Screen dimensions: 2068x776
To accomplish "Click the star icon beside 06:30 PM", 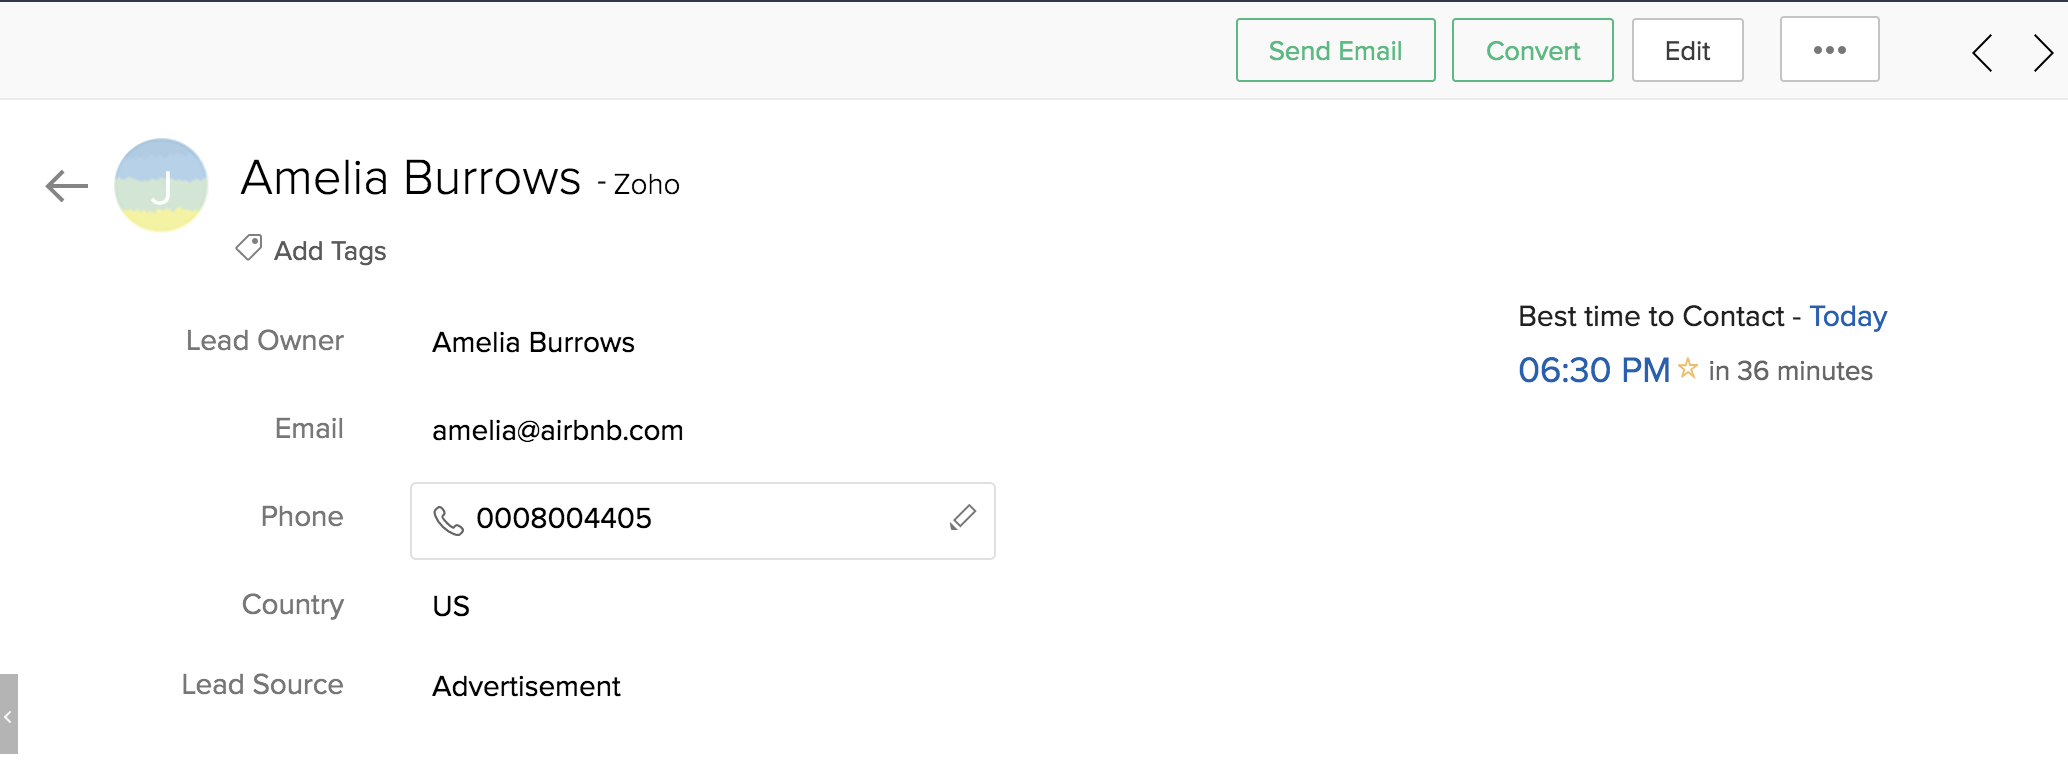I will 1688,369.
